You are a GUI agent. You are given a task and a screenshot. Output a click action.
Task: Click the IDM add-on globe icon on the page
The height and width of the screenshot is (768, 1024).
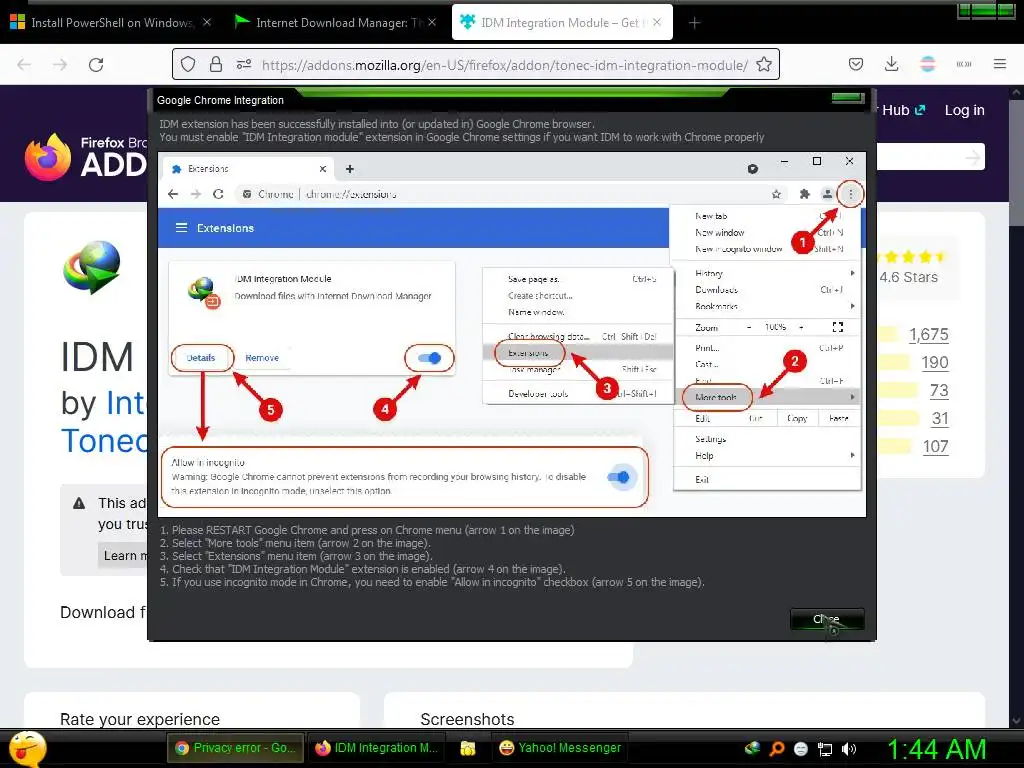coord(92,267)
